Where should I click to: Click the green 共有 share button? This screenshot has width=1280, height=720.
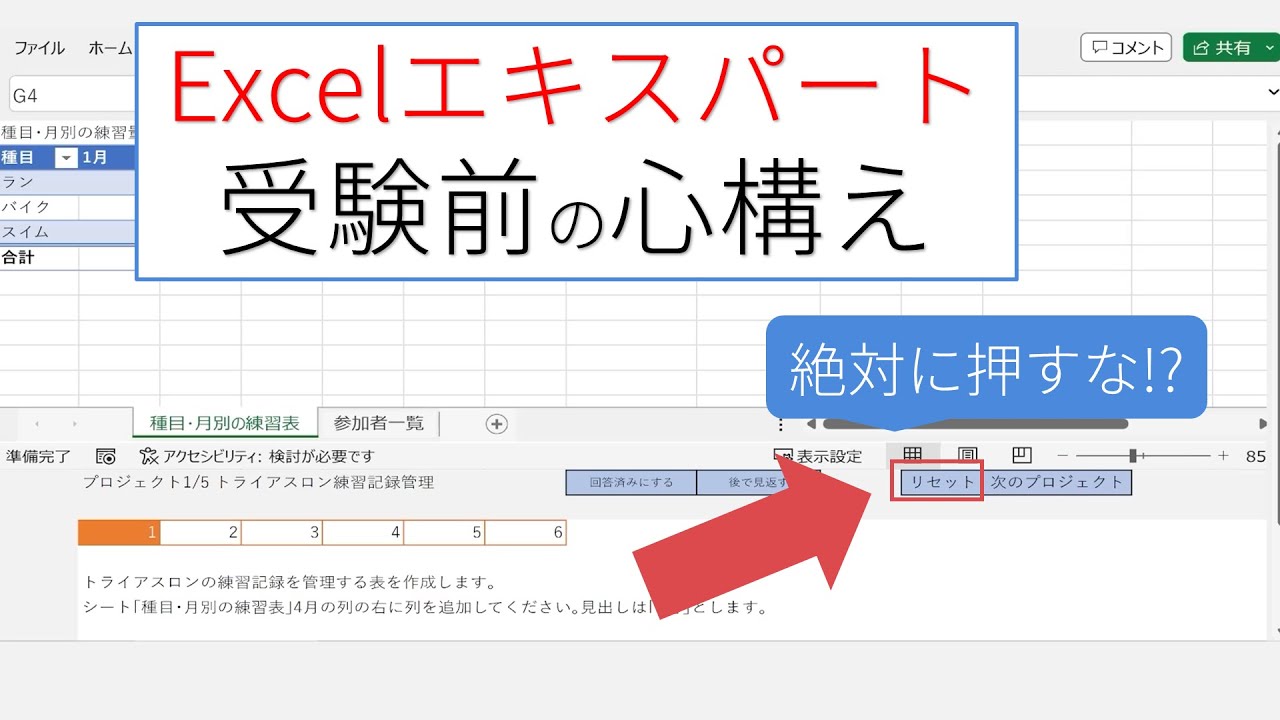click(1229, 47)
